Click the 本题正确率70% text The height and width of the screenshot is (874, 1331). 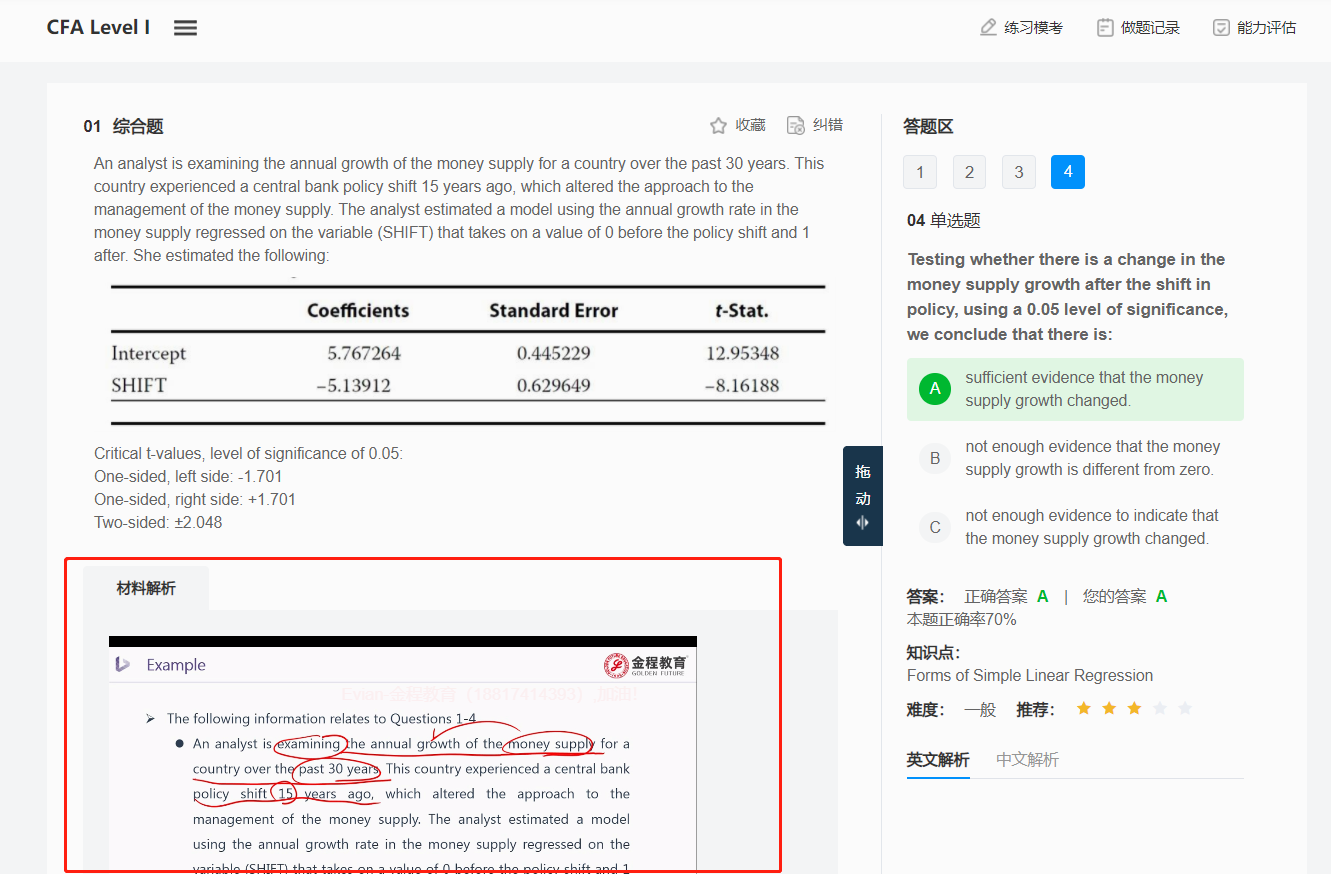[x=961, y=620]
